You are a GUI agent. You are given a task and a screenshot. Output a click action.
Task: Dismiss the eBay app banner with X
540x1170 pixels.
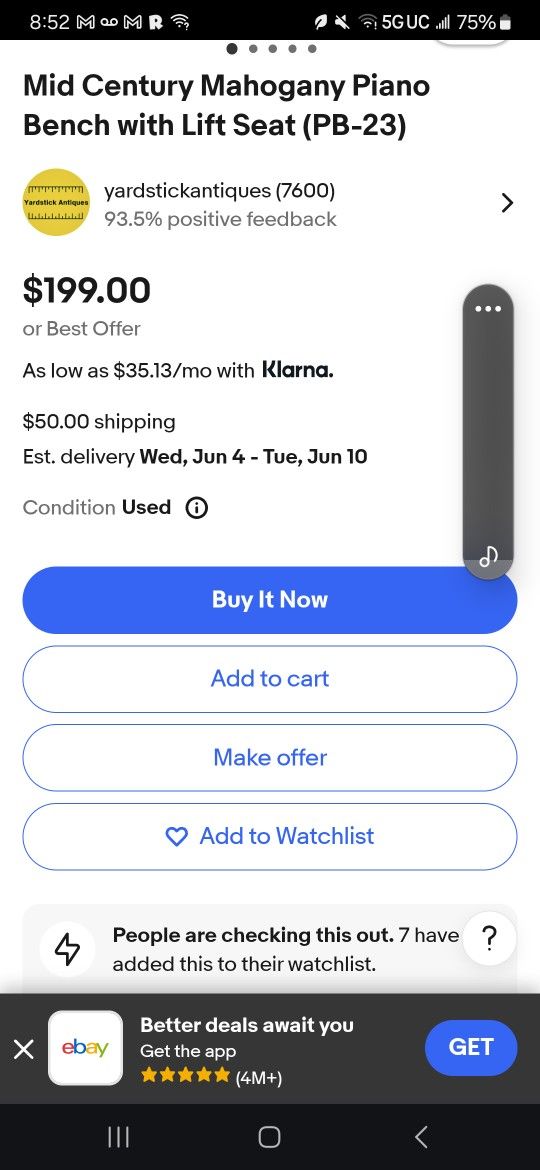click(24, 1049)
